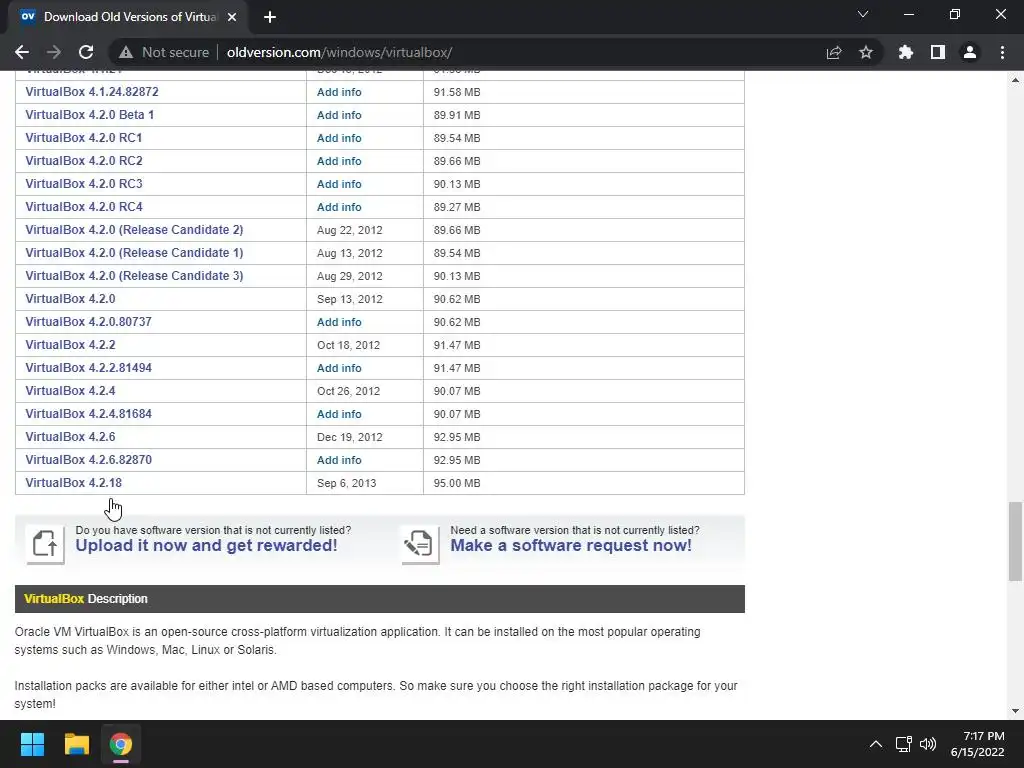Open Chrome three-dot menu
This screenshot has width=1024, height=768.
1002,52
